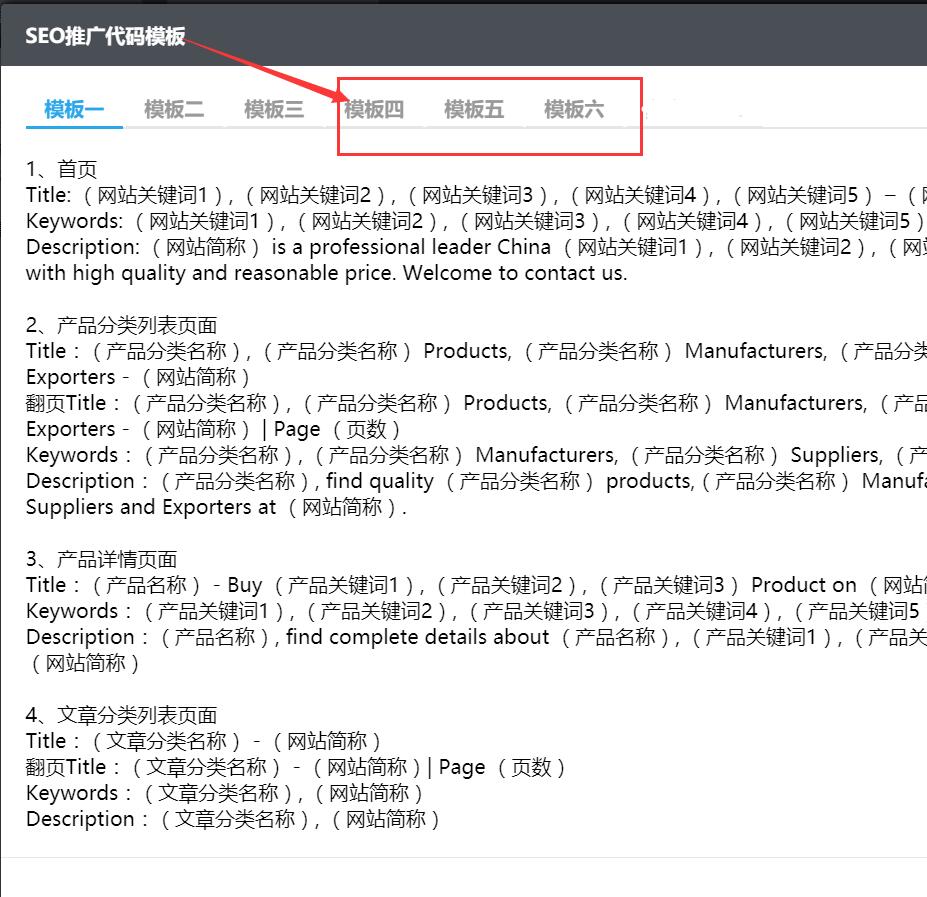Viewport: 927px width, 897px height.
Task: Open the 模板四 template tab
Action: click(x=377, y=110)
